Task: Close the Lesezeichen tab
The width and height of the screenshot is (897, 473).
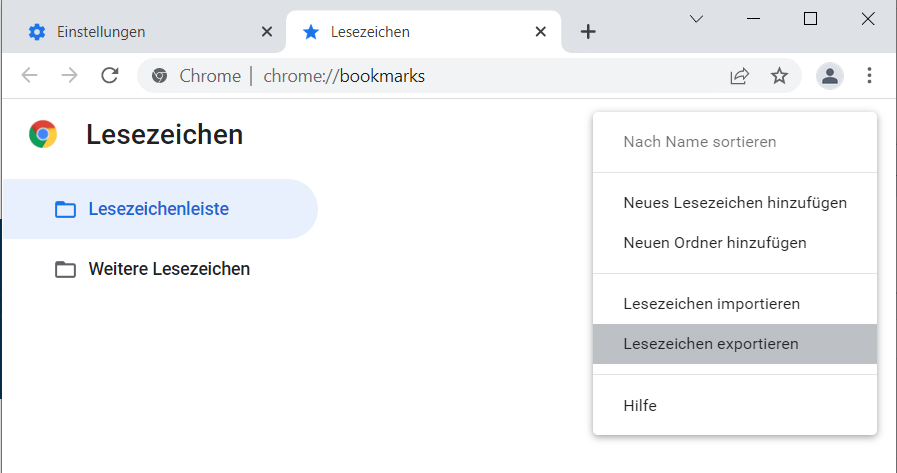Action: pos(541,32)
